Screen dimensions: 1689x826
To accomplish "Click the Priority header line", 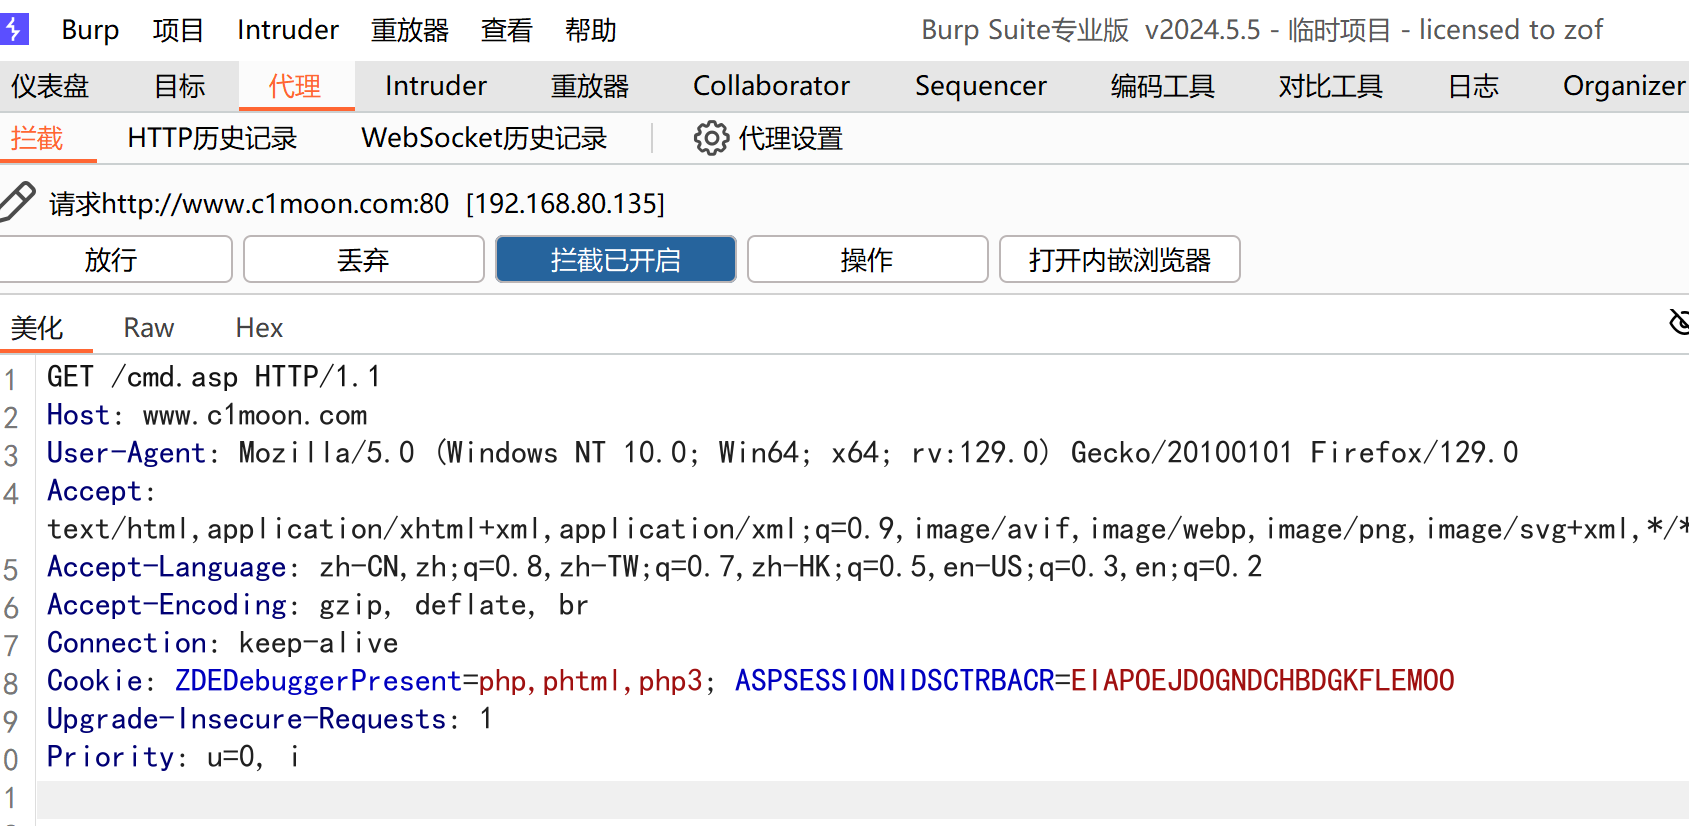I will click(173, 757).
